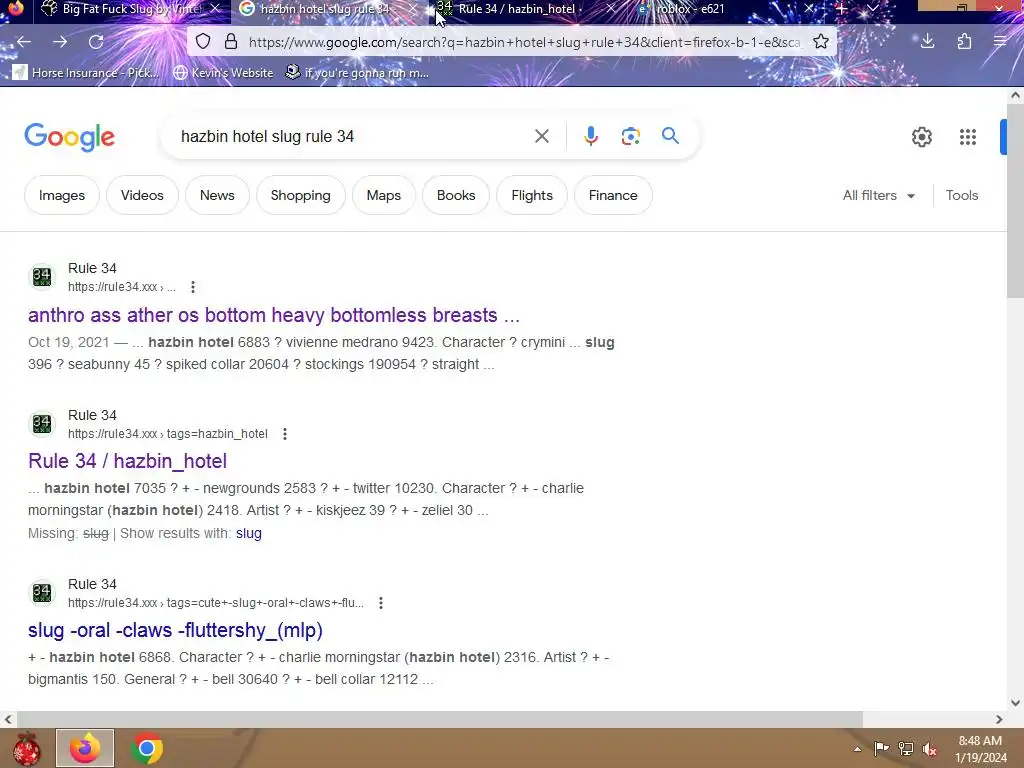The width and height of the screenshot is (1024, 768).
Task: Open Google quick settings gear
Action: point(921,136)
